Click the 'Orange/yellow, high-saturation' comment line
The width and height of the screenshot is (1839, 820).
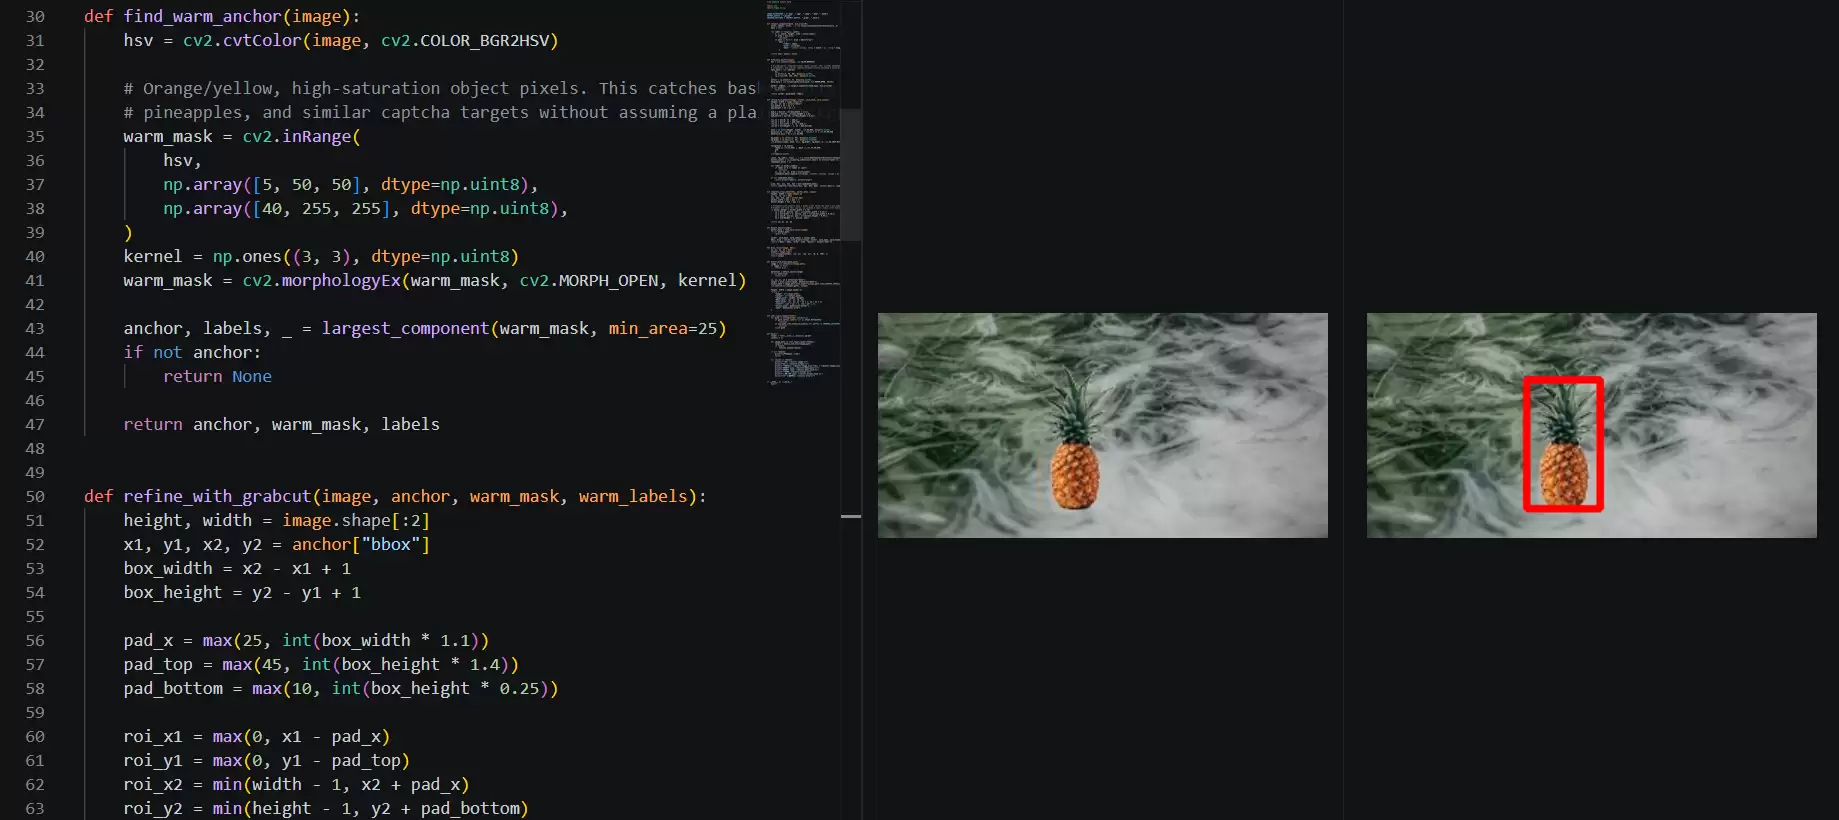[x=440, y=88]
